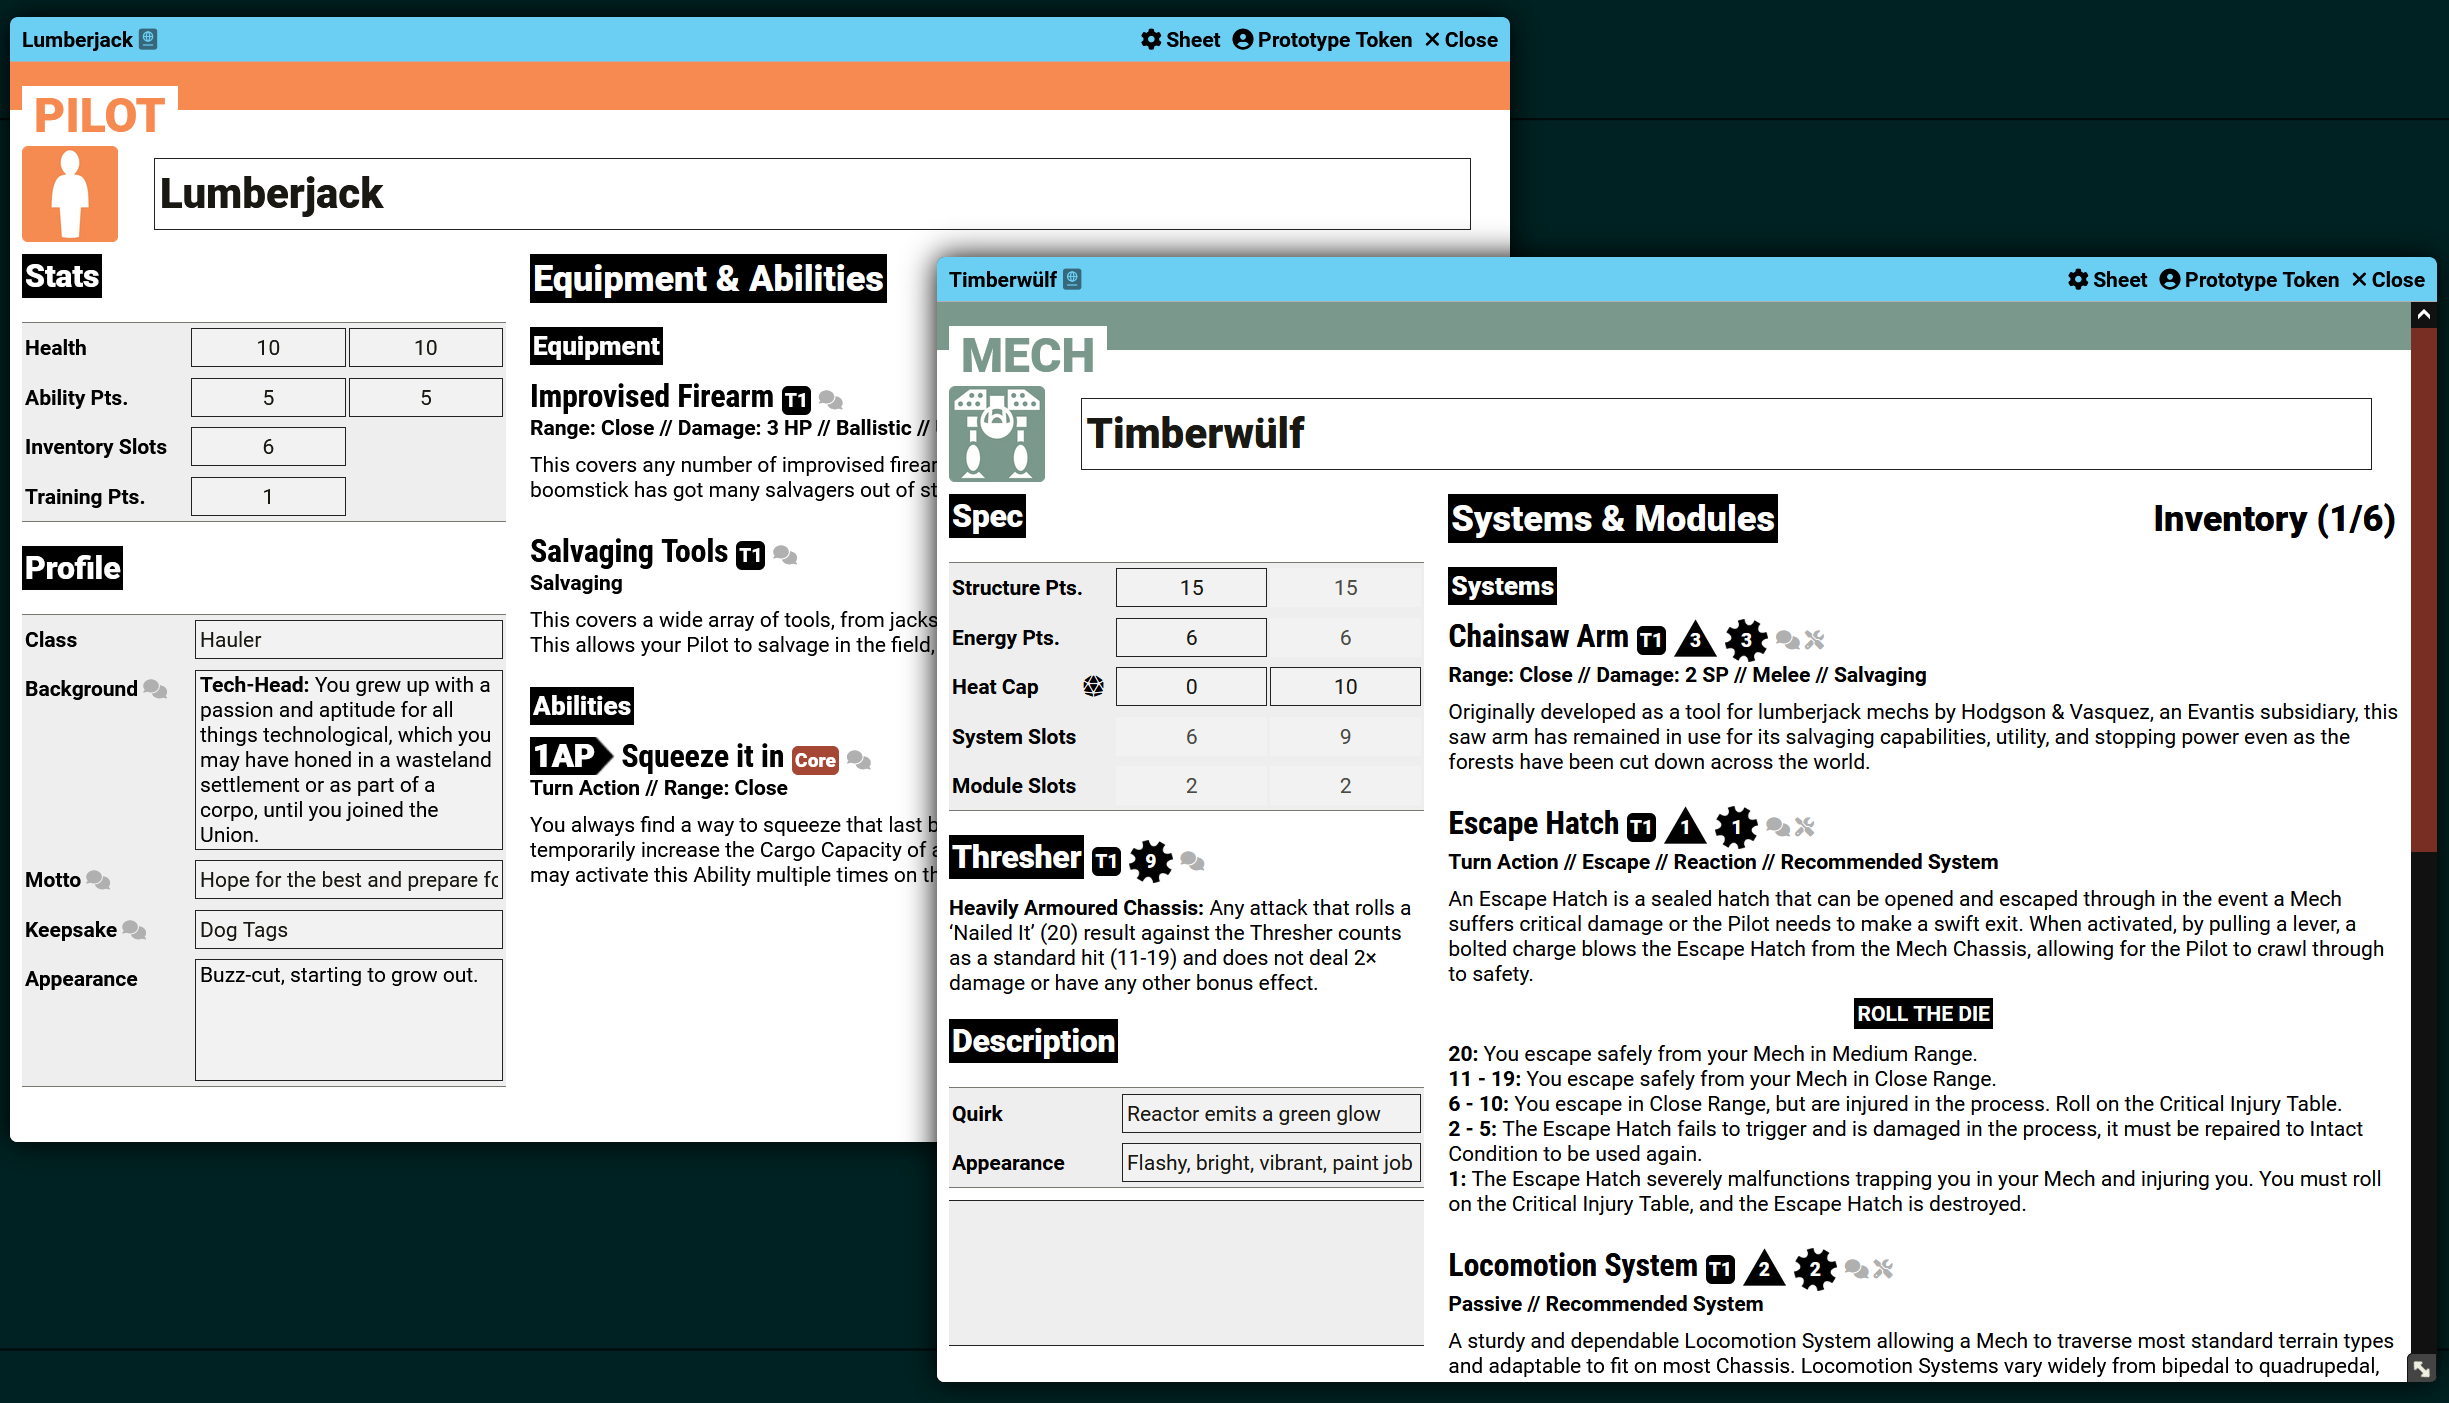Open document ID icon beside Lumberjack title

pyautogui.click(x=148, y=39)
